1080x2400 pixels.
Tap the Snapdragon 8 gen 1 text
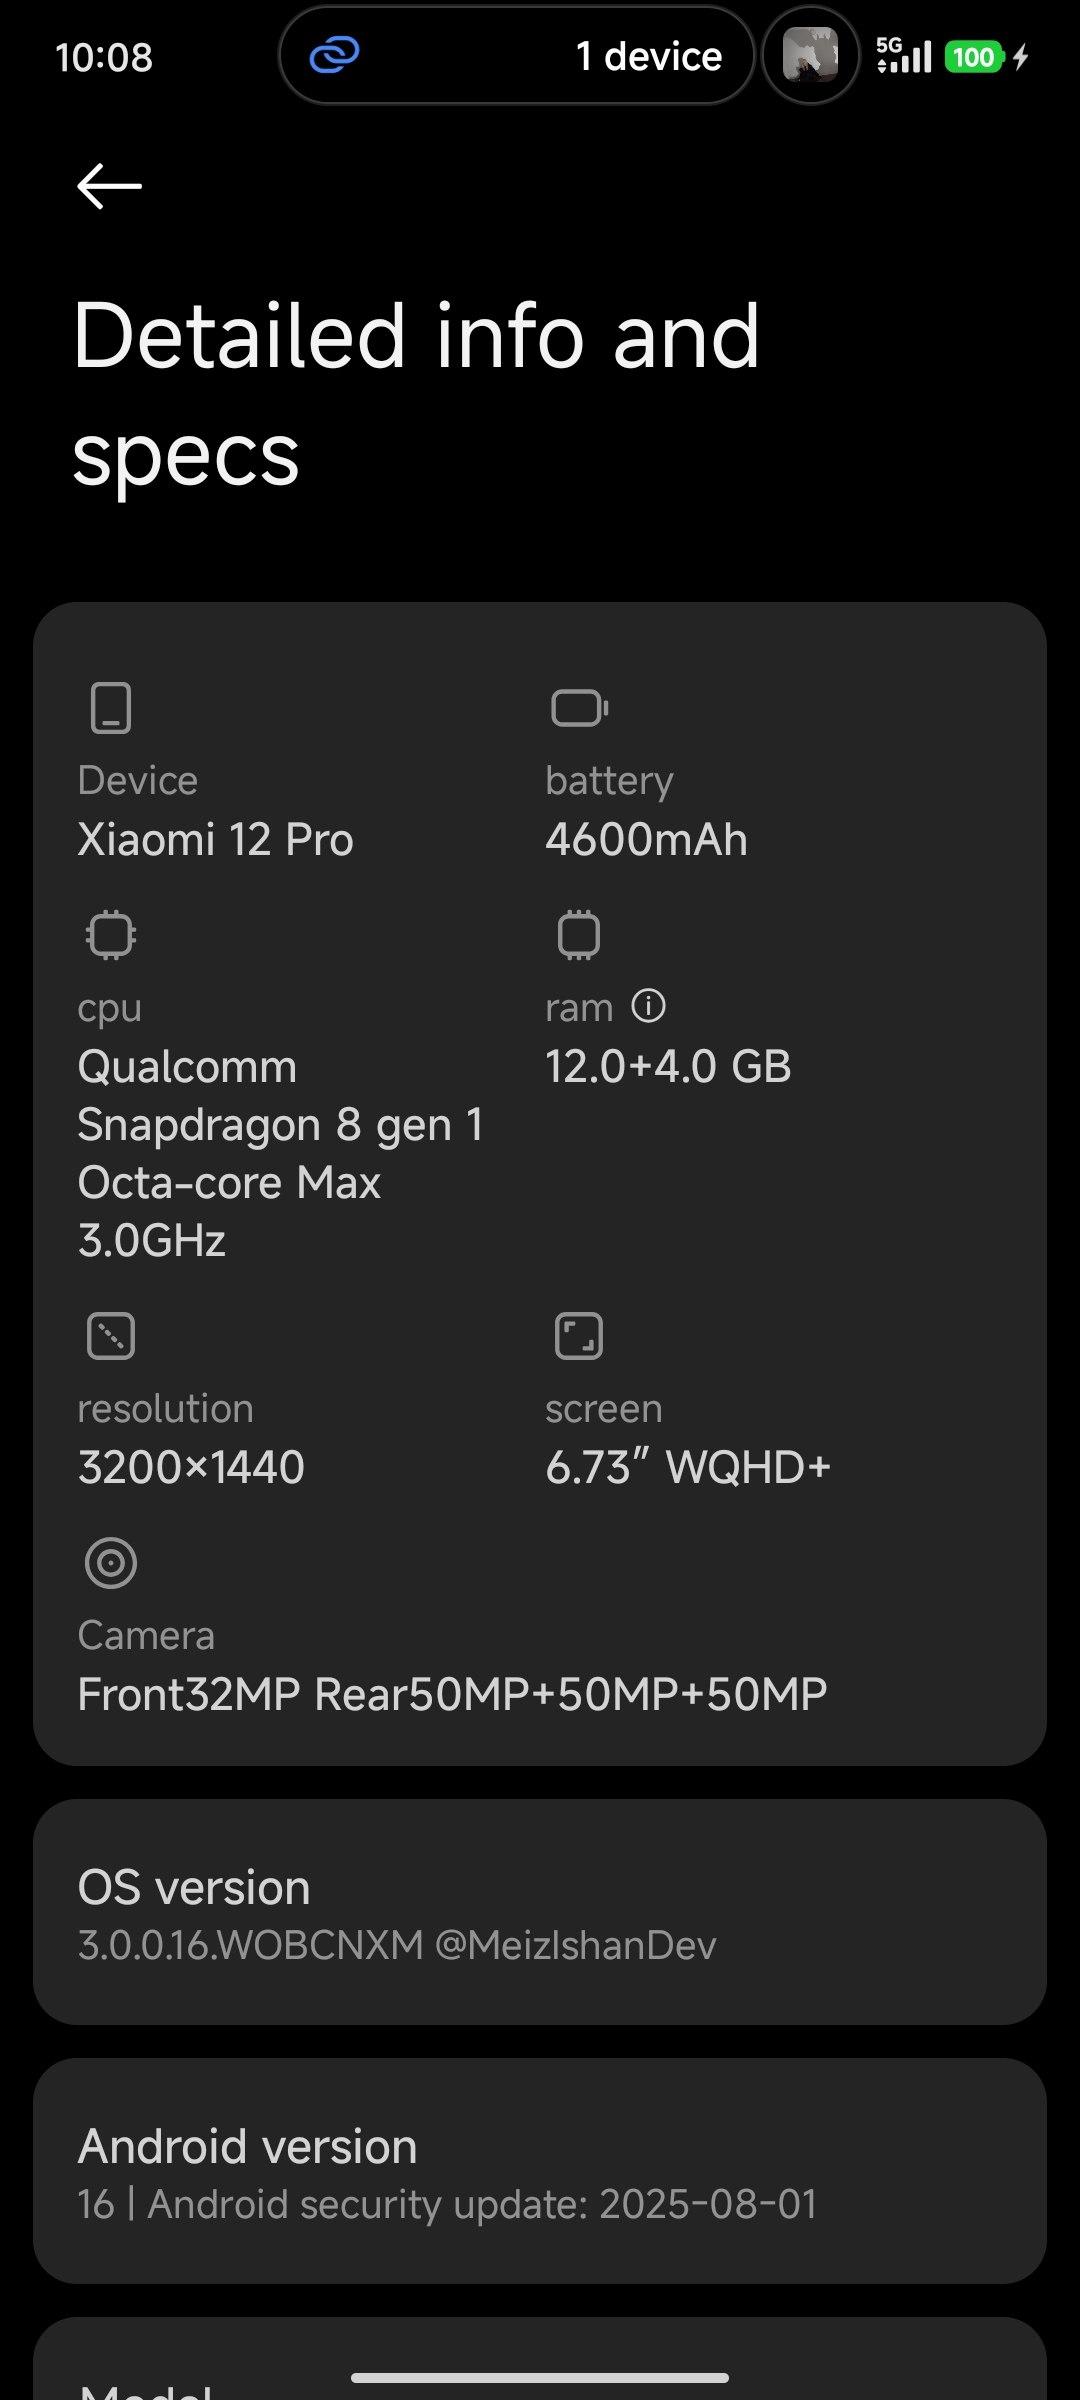280,1125
